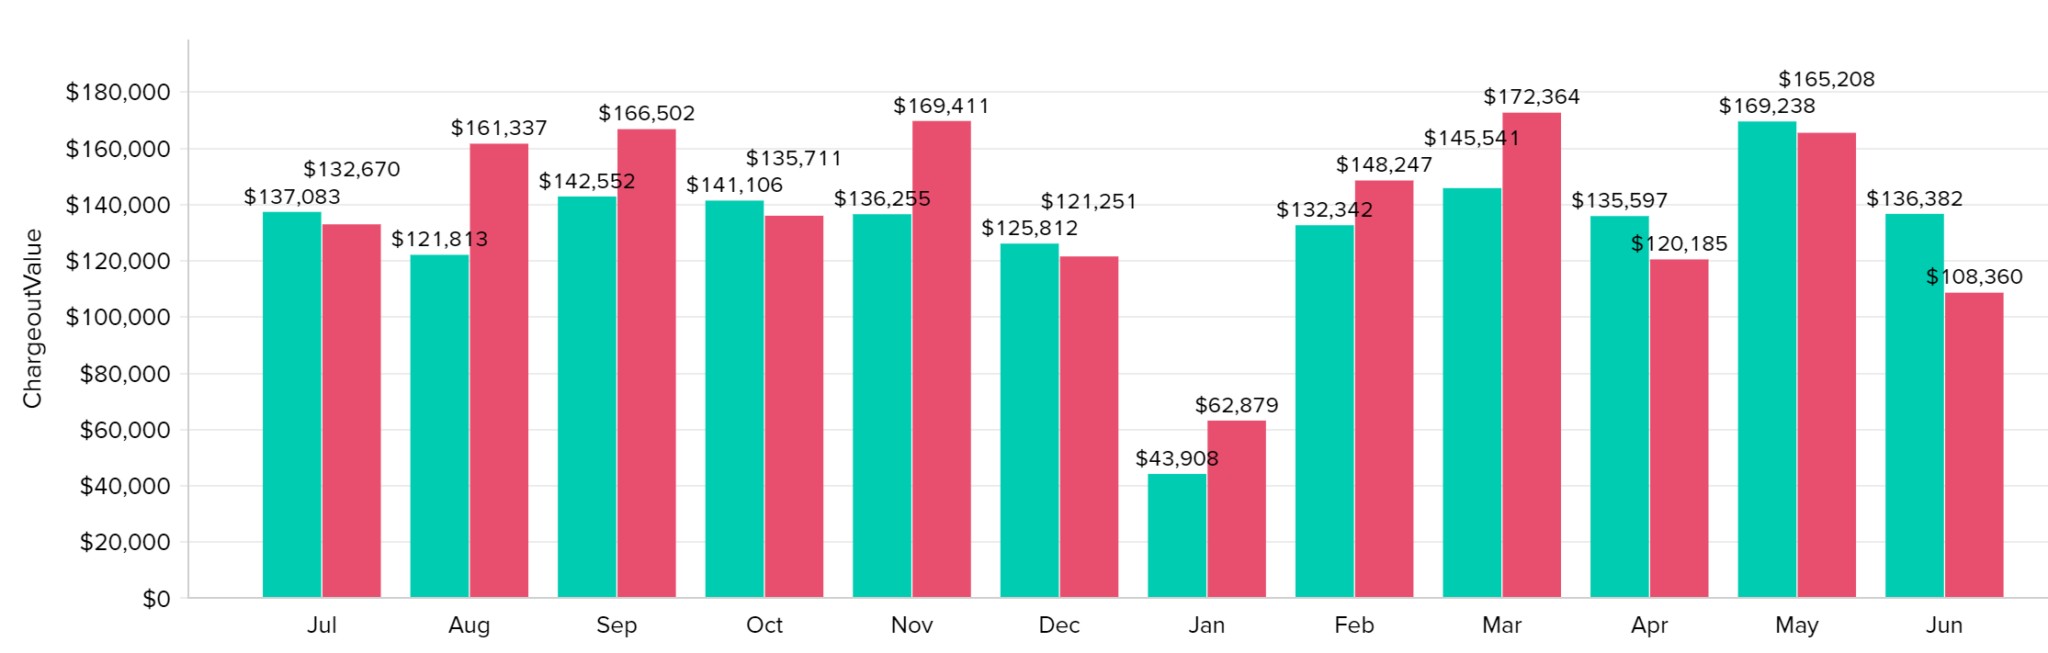Click the Feb x-axis label
This screenshot has width=2048, height=653.
coord(1354,625)
